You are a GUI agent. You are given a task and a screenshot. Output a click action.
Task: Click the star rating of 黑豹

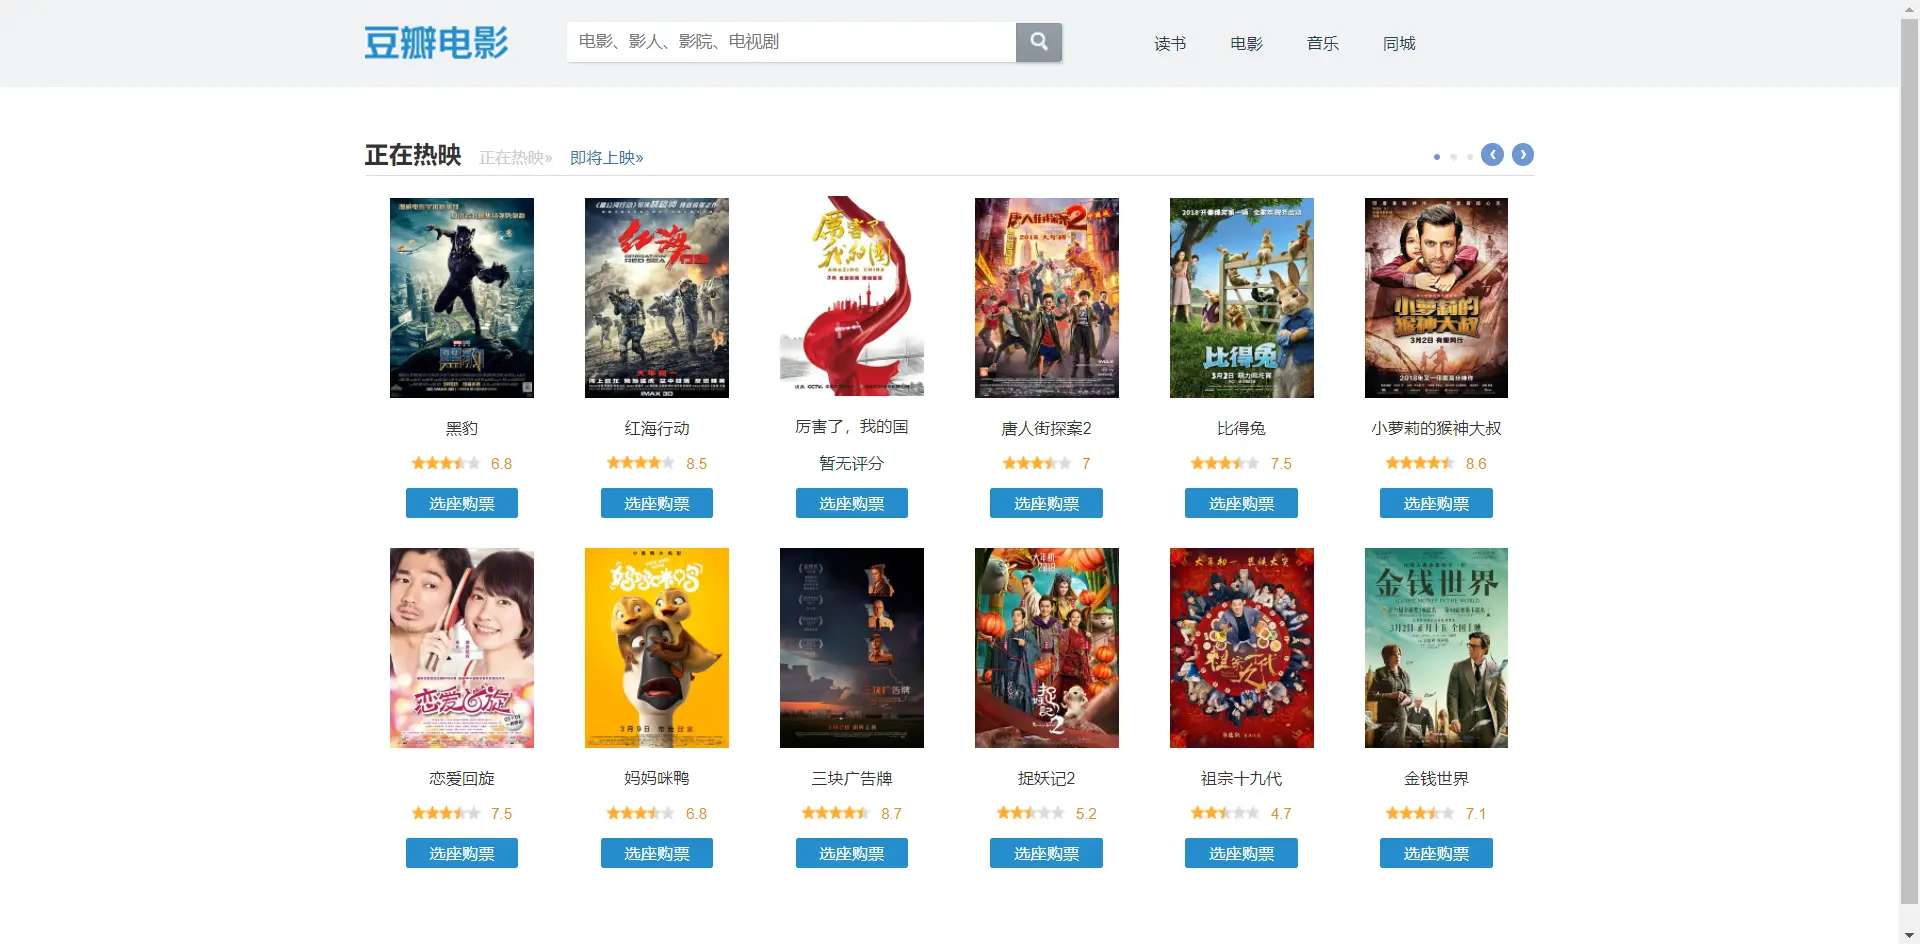point(446,463)
